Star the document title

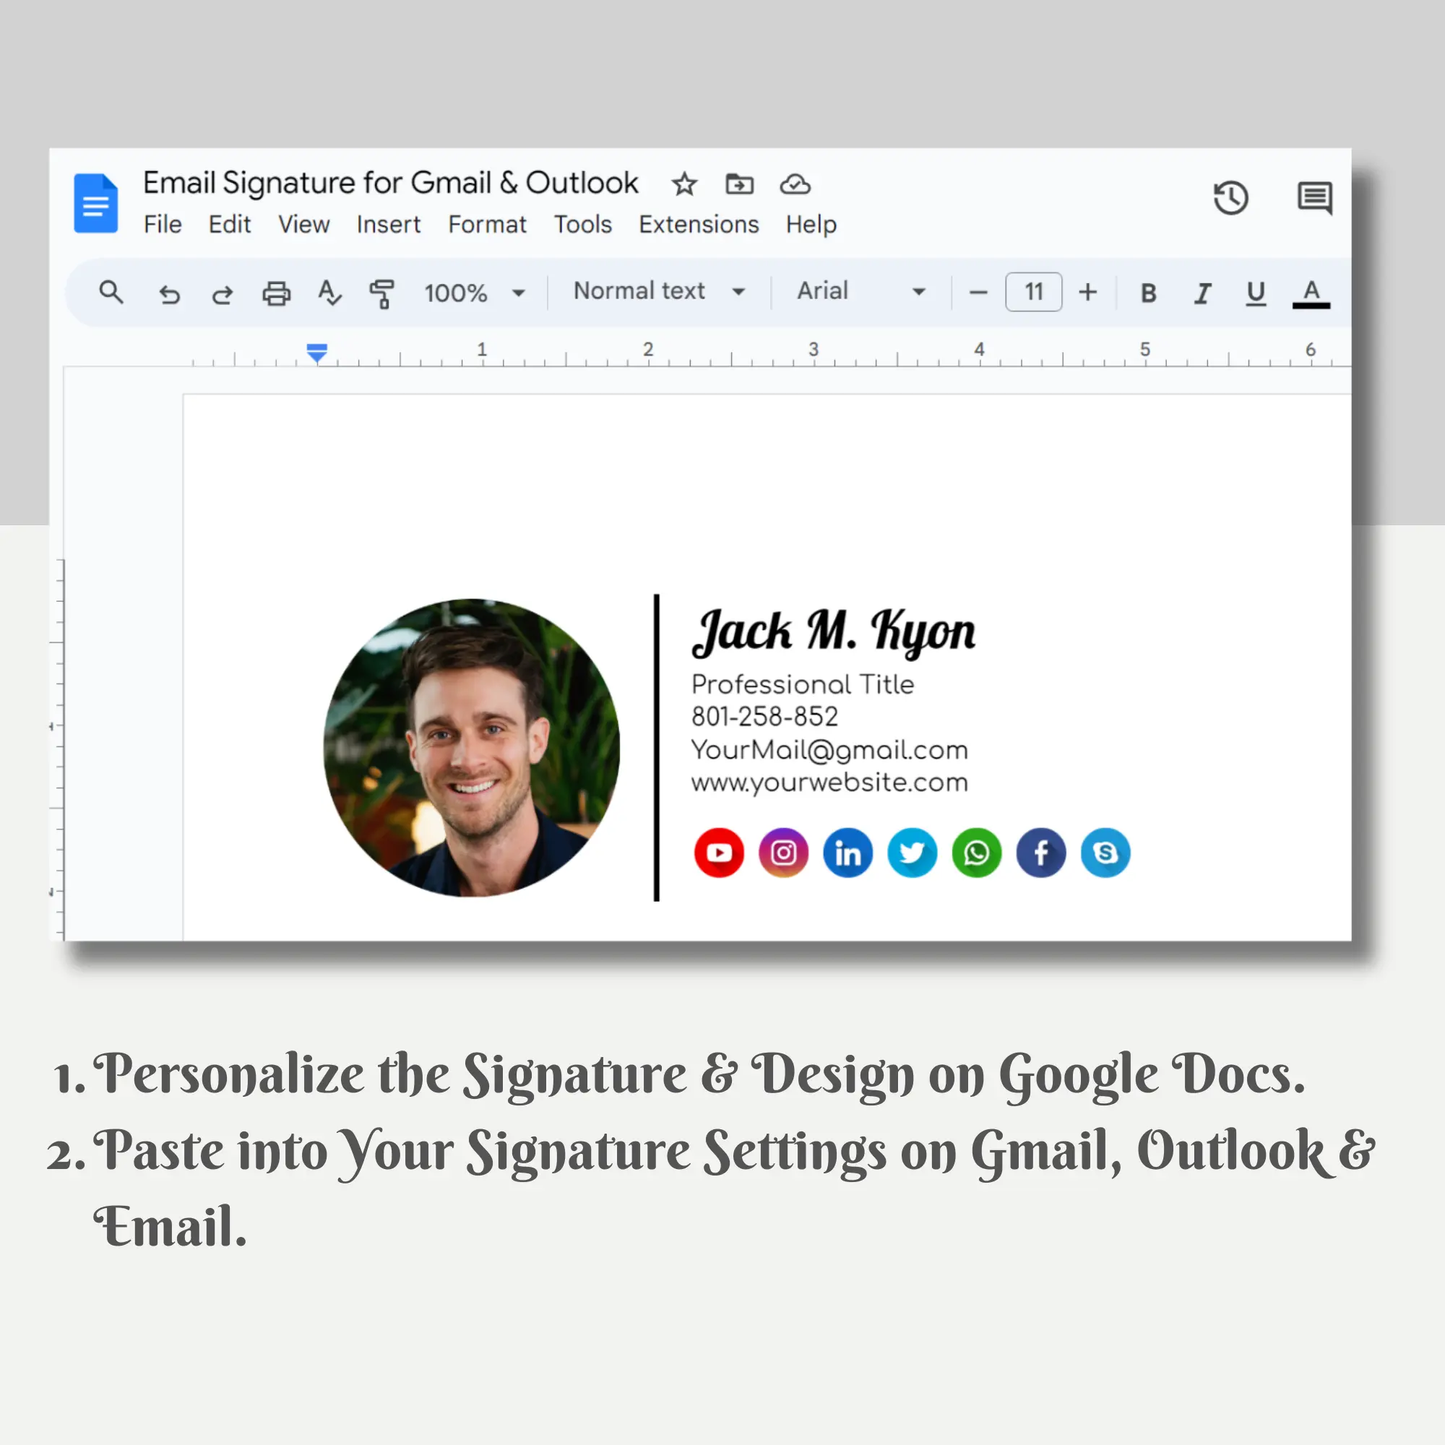tap(684, 184)
